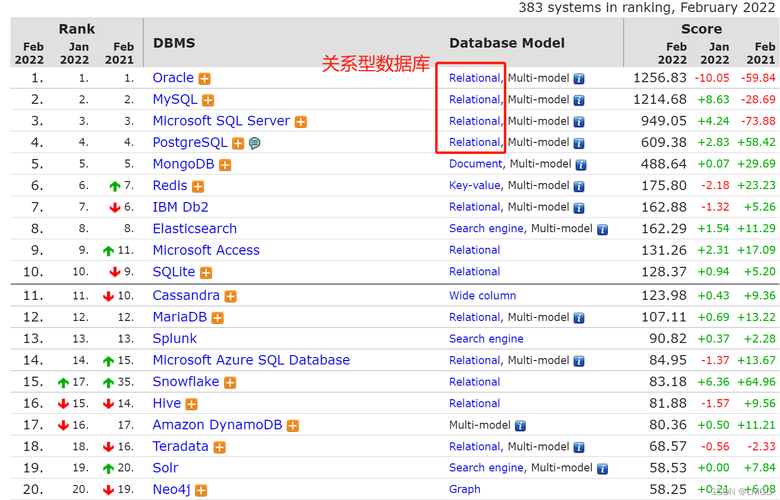
Task: Click the plus icon beside Cassandra
Action: click(230, 297)
